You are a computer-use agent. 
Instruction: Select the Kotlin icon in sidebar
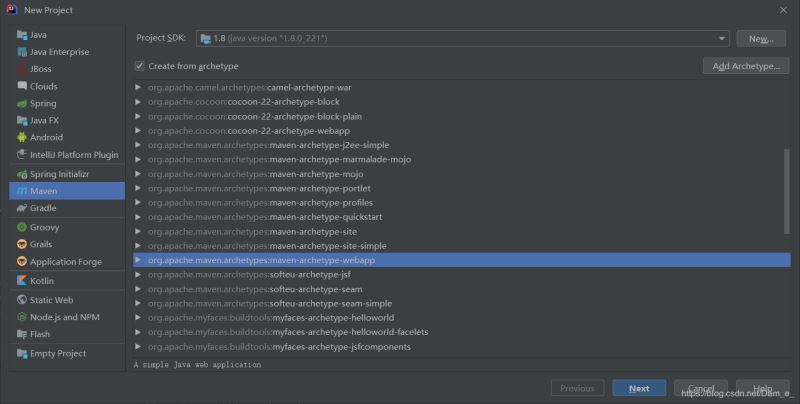(21, 281)
